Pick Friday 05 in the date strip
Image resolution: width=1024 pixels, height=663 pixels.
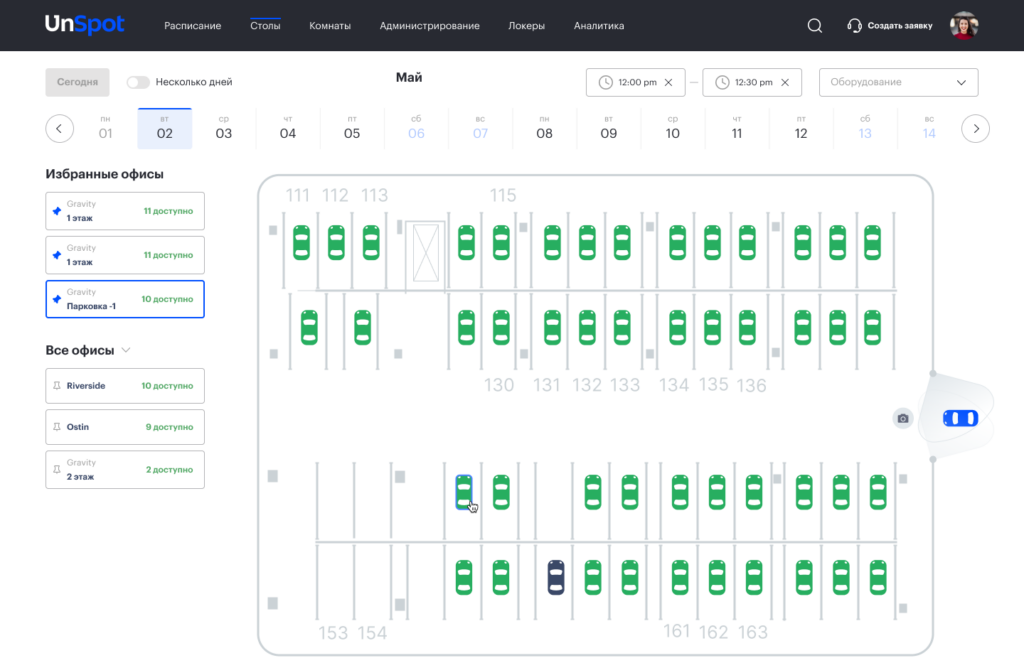[x=352, y=128]
